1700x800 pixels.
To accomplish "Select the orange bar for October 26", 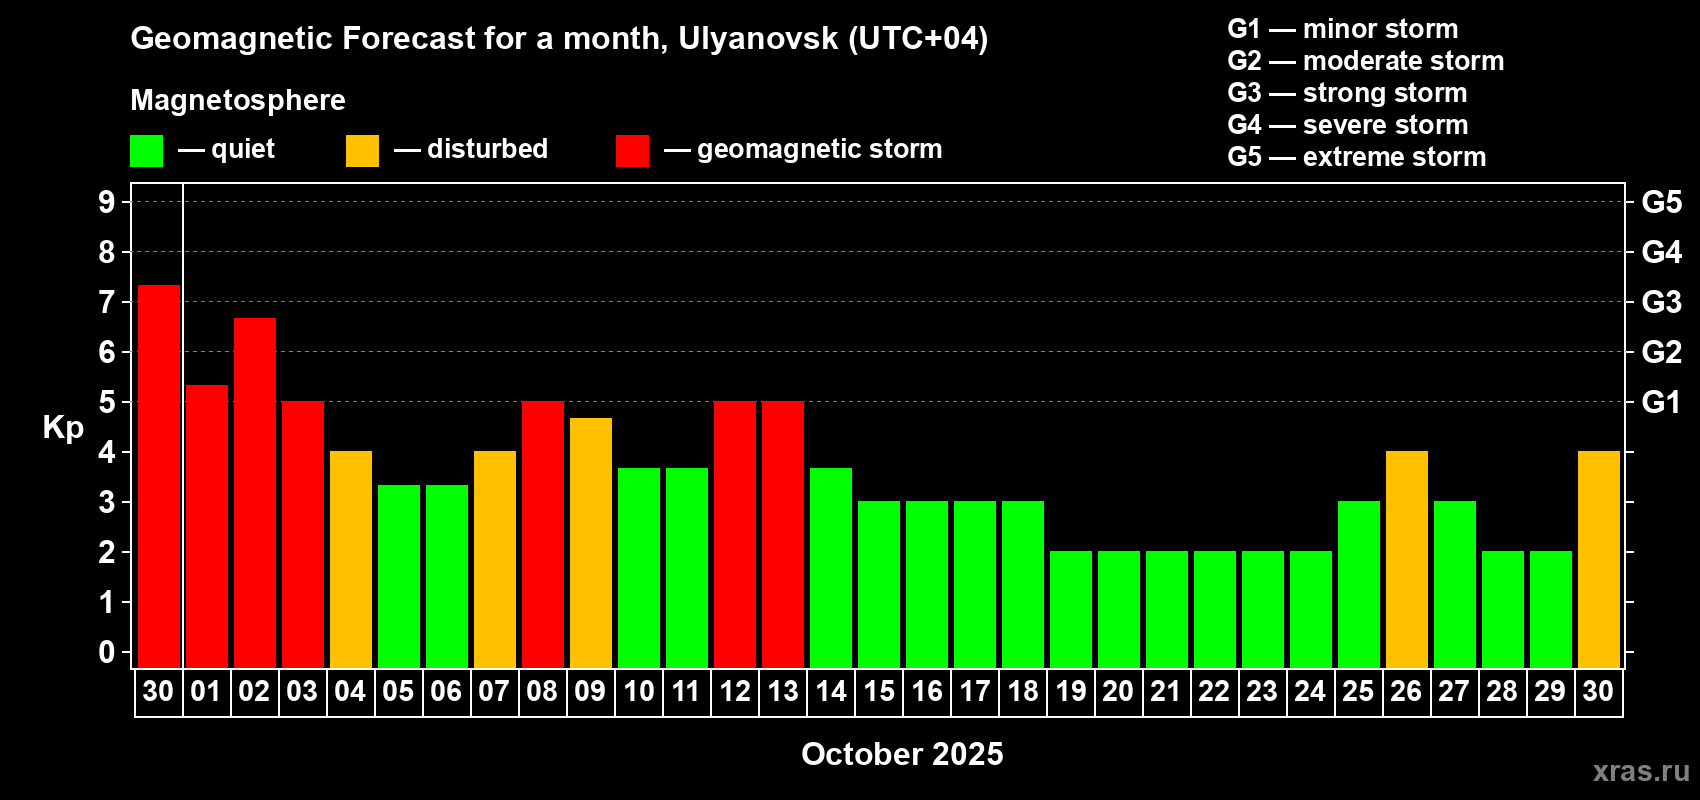I will (x=1407, y=559).
